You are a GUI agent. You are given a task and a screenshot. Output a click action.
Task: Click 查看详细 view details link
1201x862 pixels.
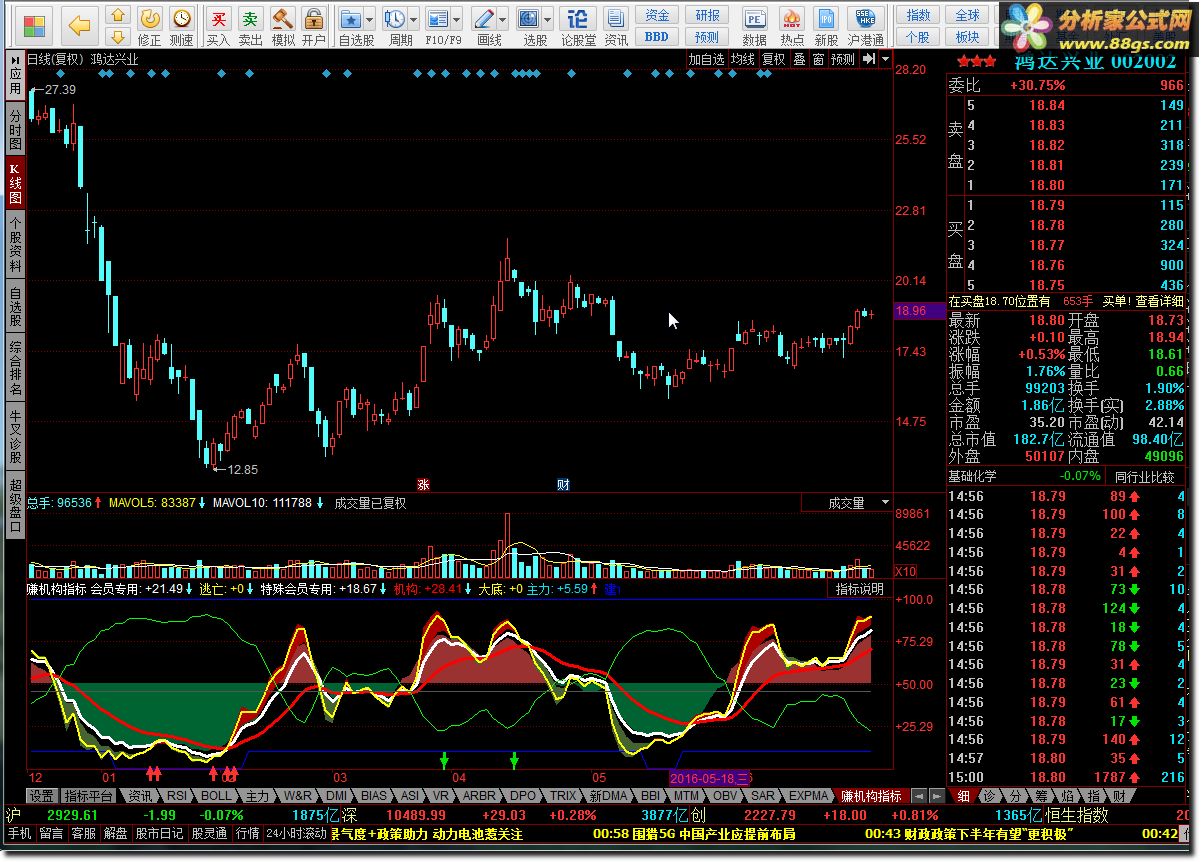pos(1158,301)
